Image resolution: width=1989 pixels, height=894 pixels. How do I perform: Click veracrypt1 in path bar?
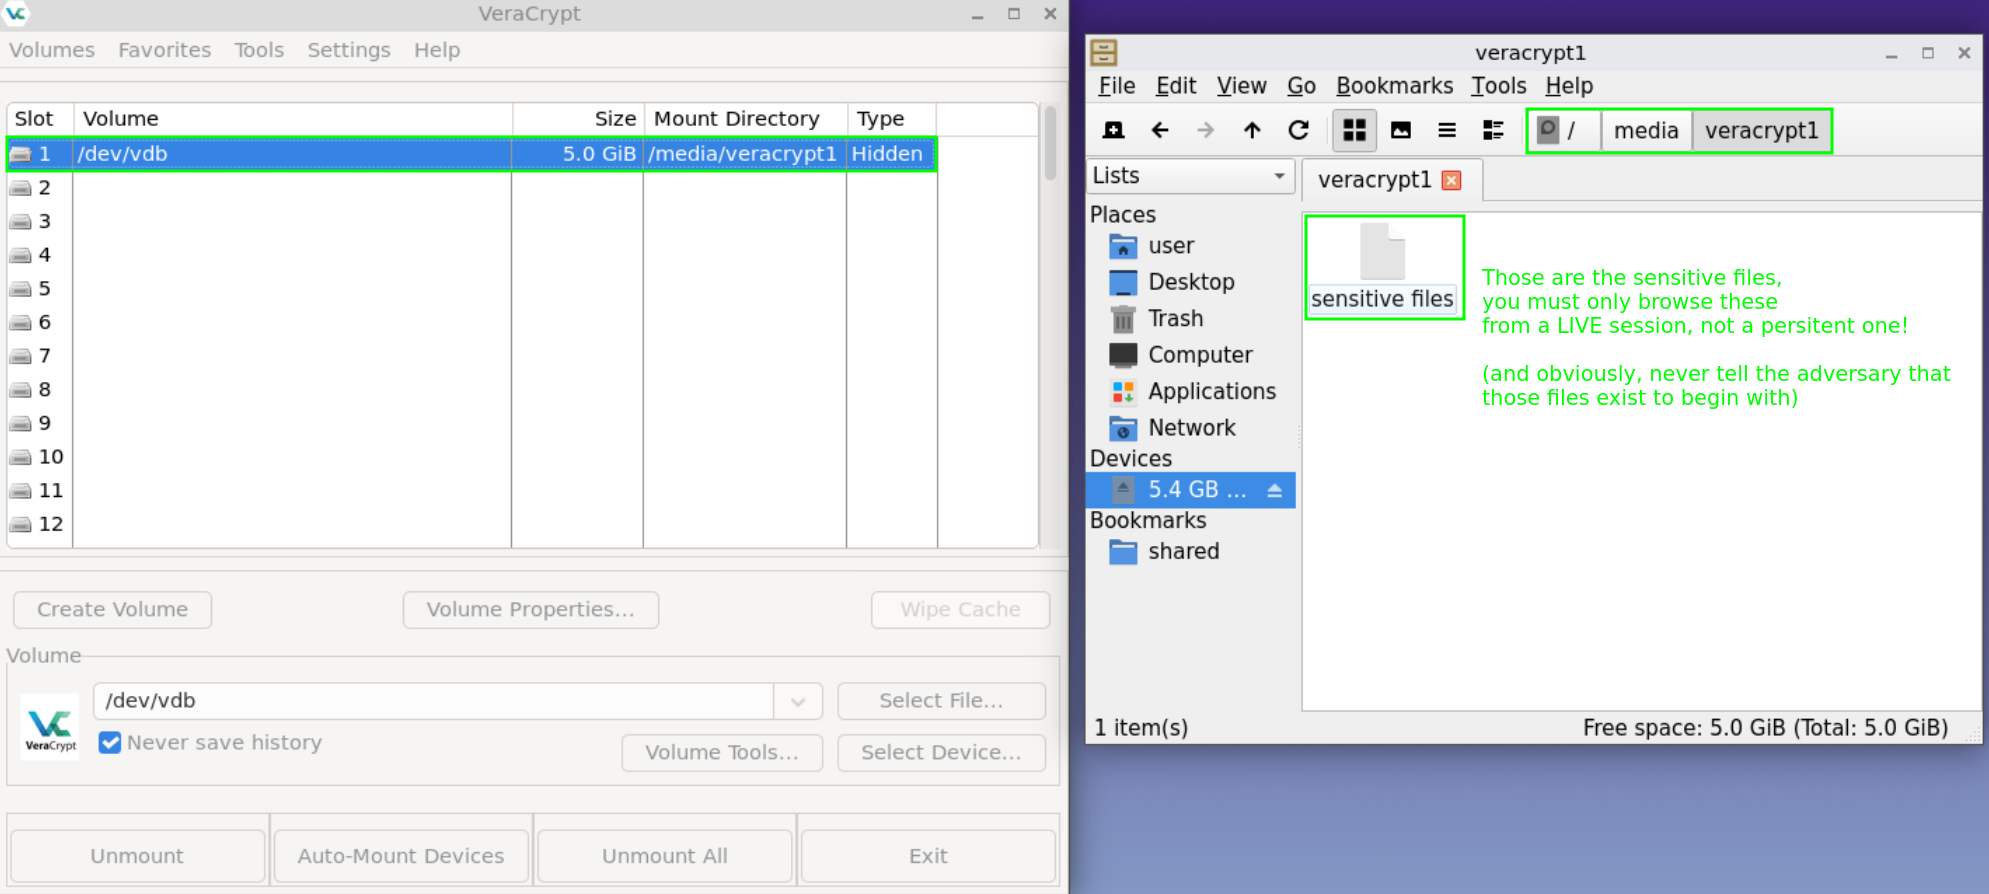coord(1761,130)
